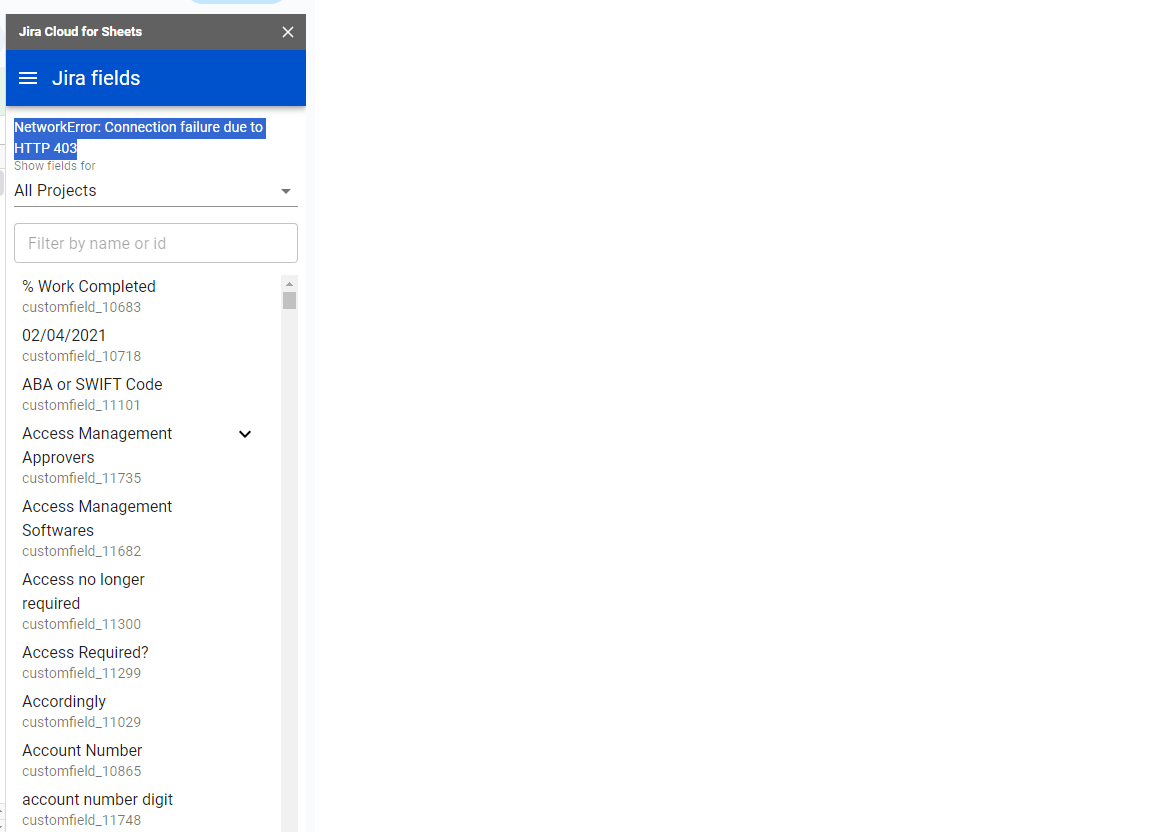
Task: Select the Access Required? field
Action: click(85, 652)
